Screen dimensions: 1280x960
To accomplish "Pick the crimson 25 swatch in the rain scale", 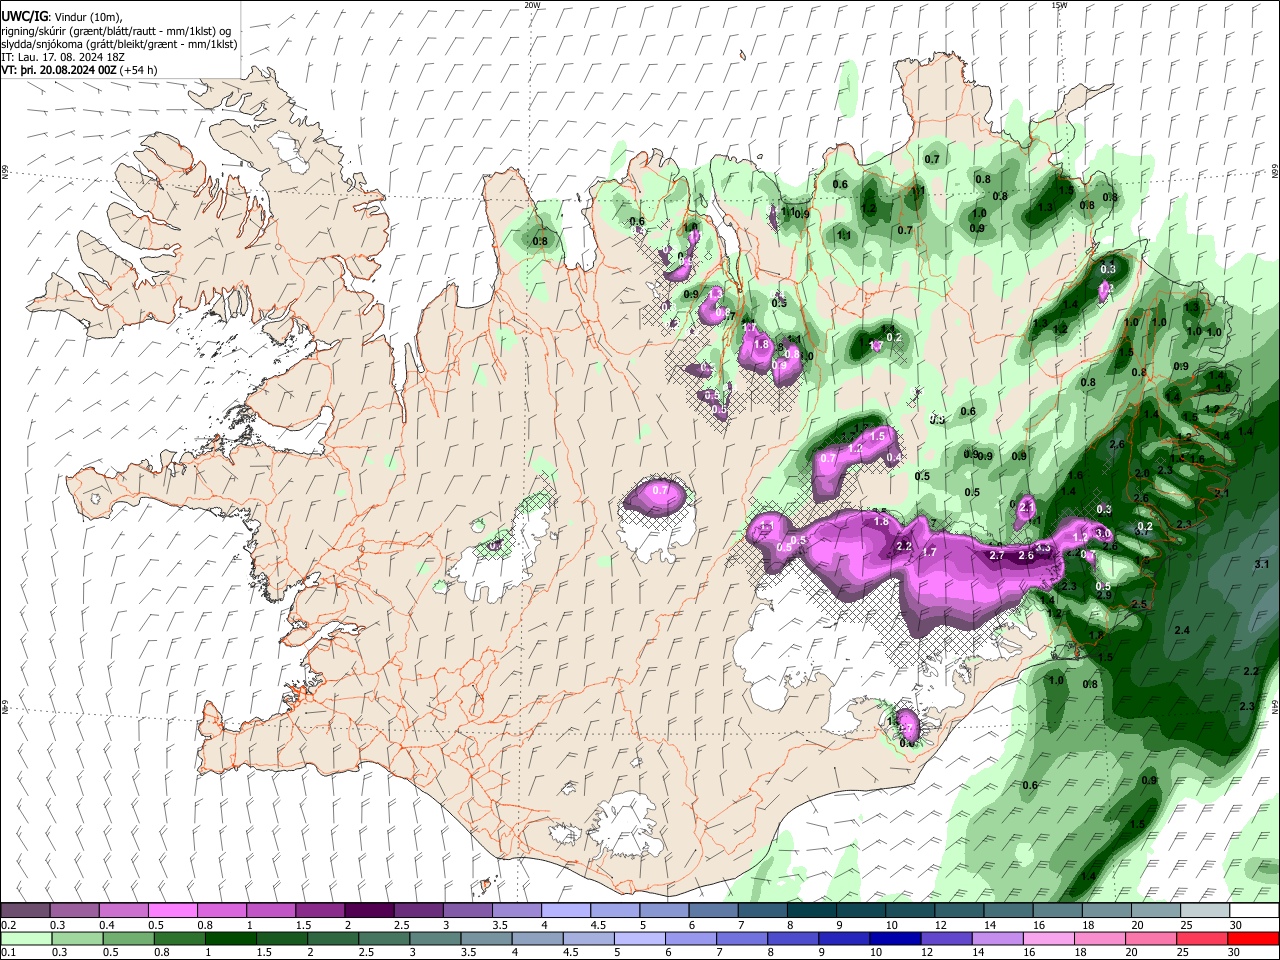I will pyautogui.click(x=1202, y=938).
